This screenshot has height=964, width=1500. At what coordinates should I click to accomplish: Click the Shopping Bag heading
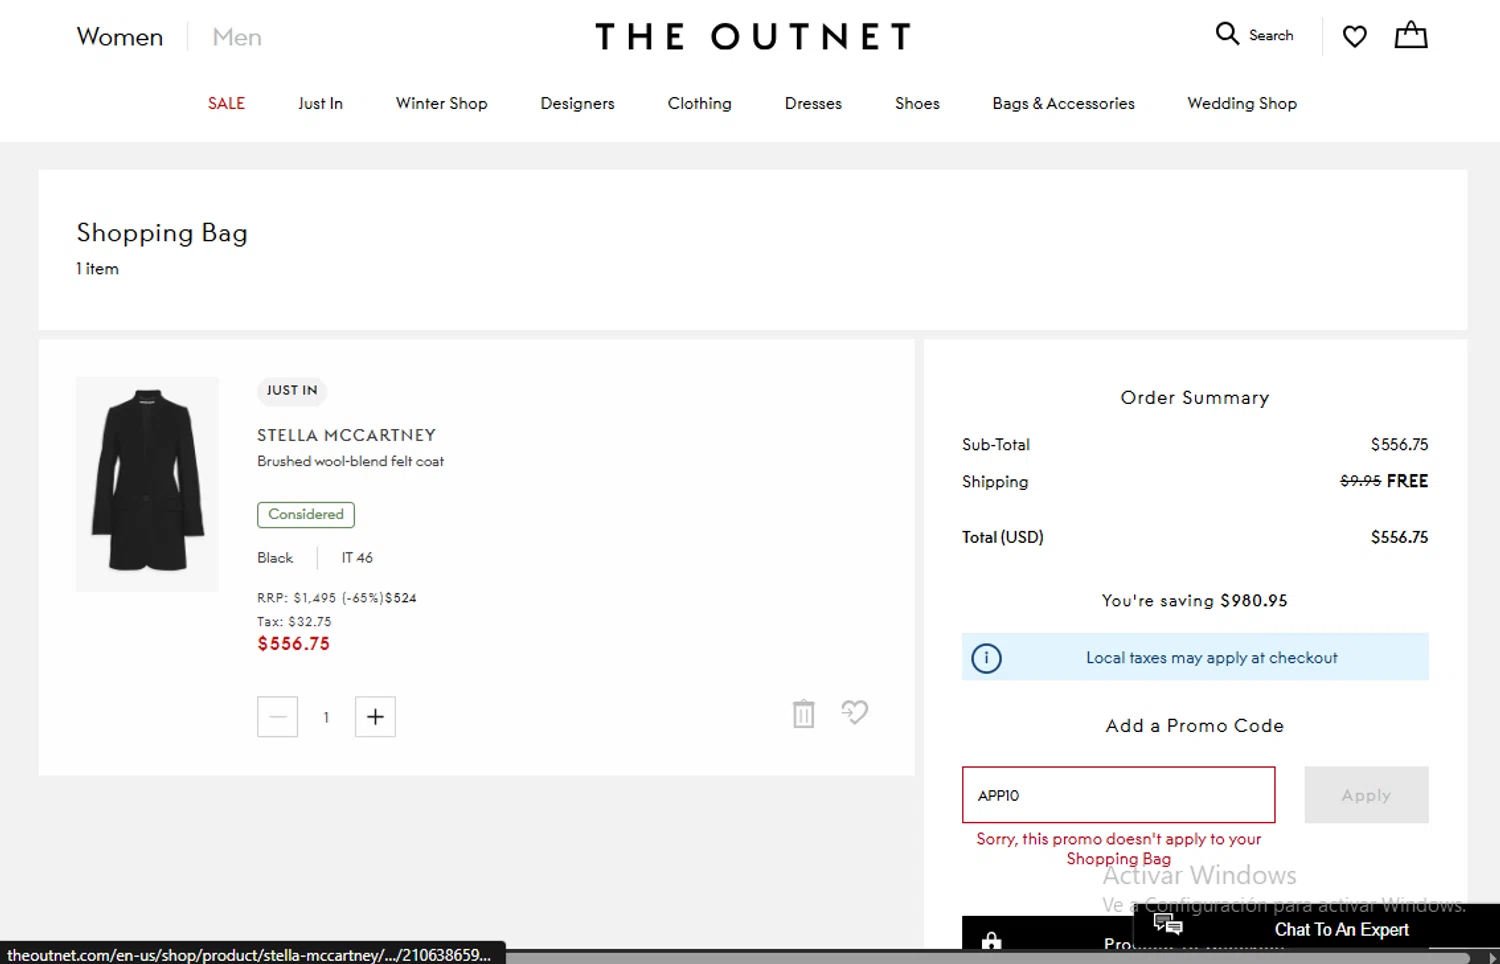(162, 233)
